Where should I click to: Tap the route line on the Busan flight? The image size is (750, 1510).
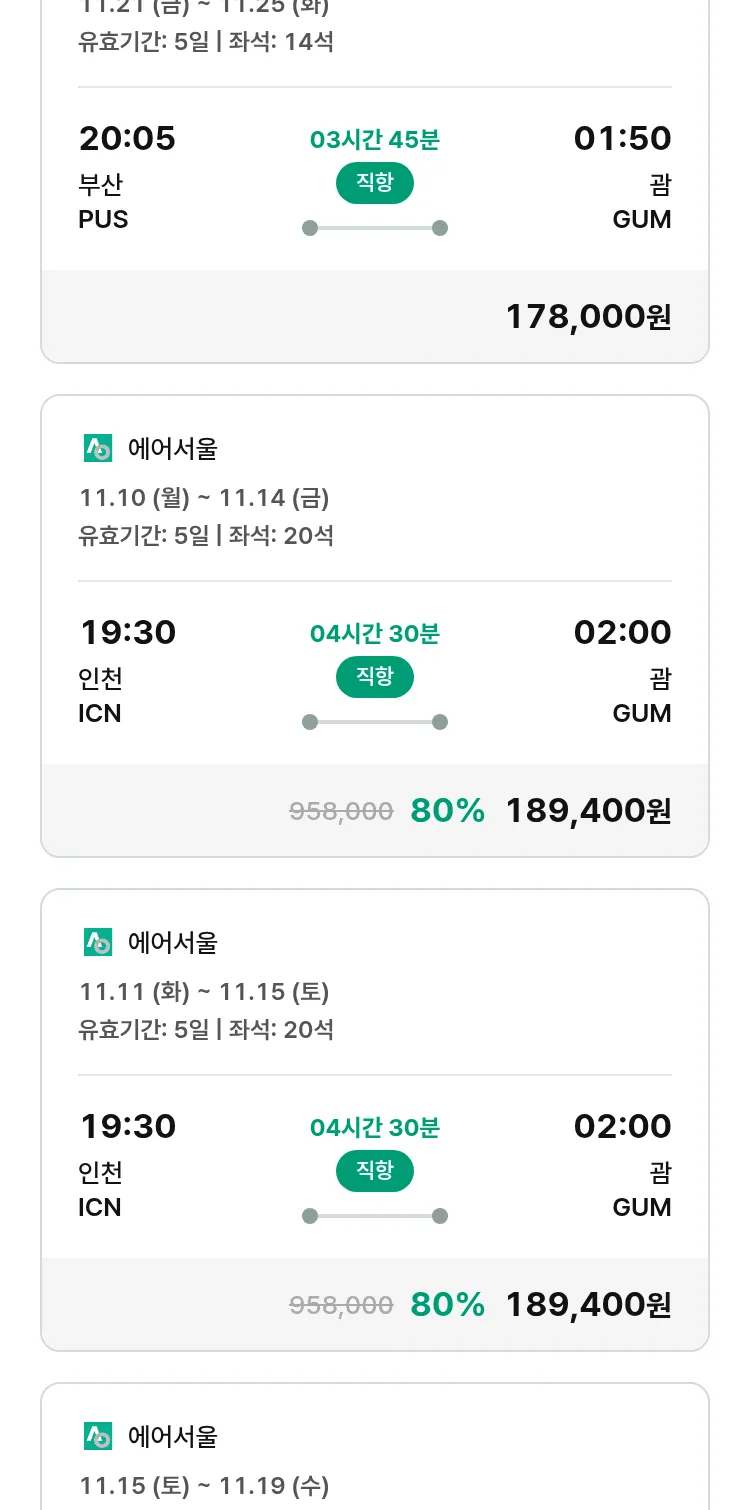[374, 228]
